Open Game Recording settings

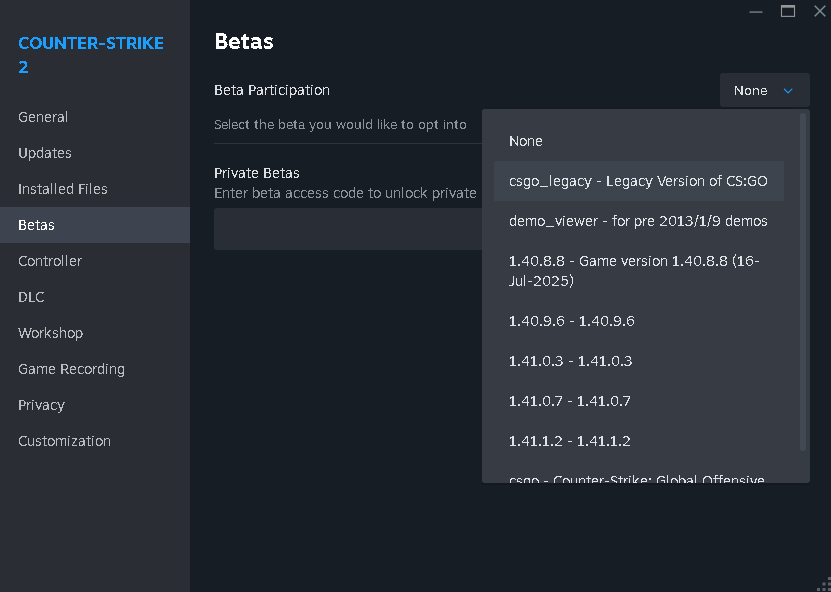point(71,369)
